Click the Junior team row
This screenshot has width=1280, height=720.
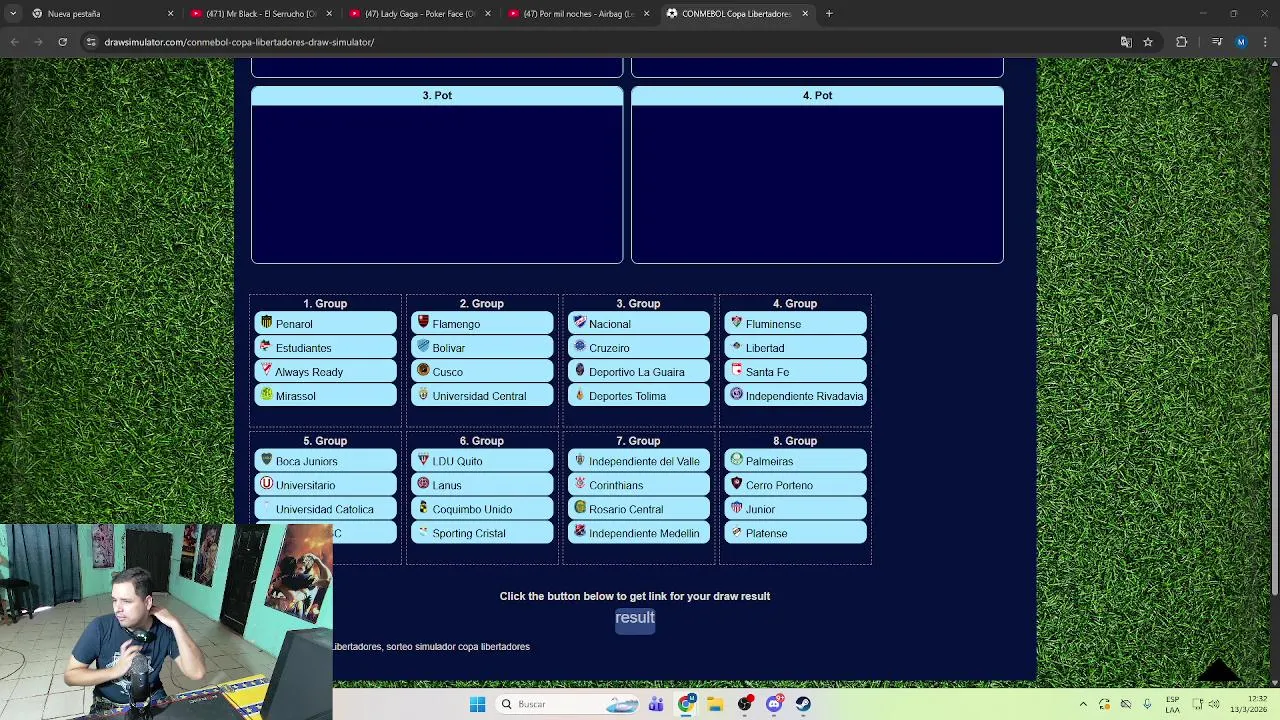796,509
